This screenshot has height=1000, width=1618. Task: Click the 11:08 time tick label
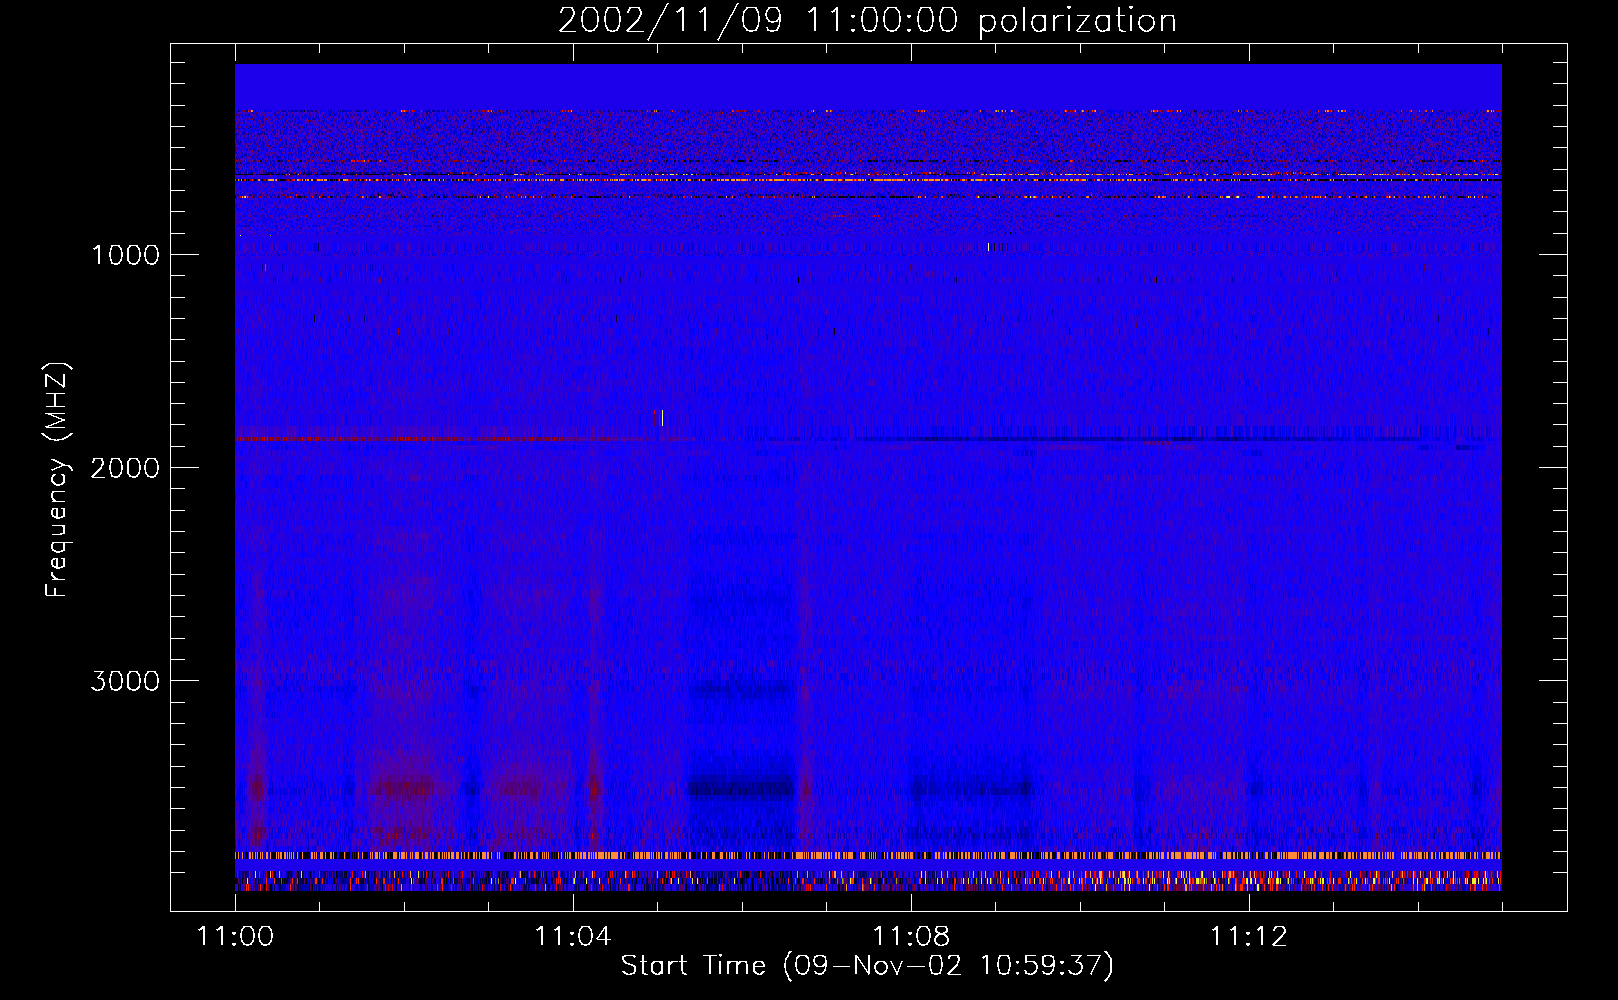[911, 936]
